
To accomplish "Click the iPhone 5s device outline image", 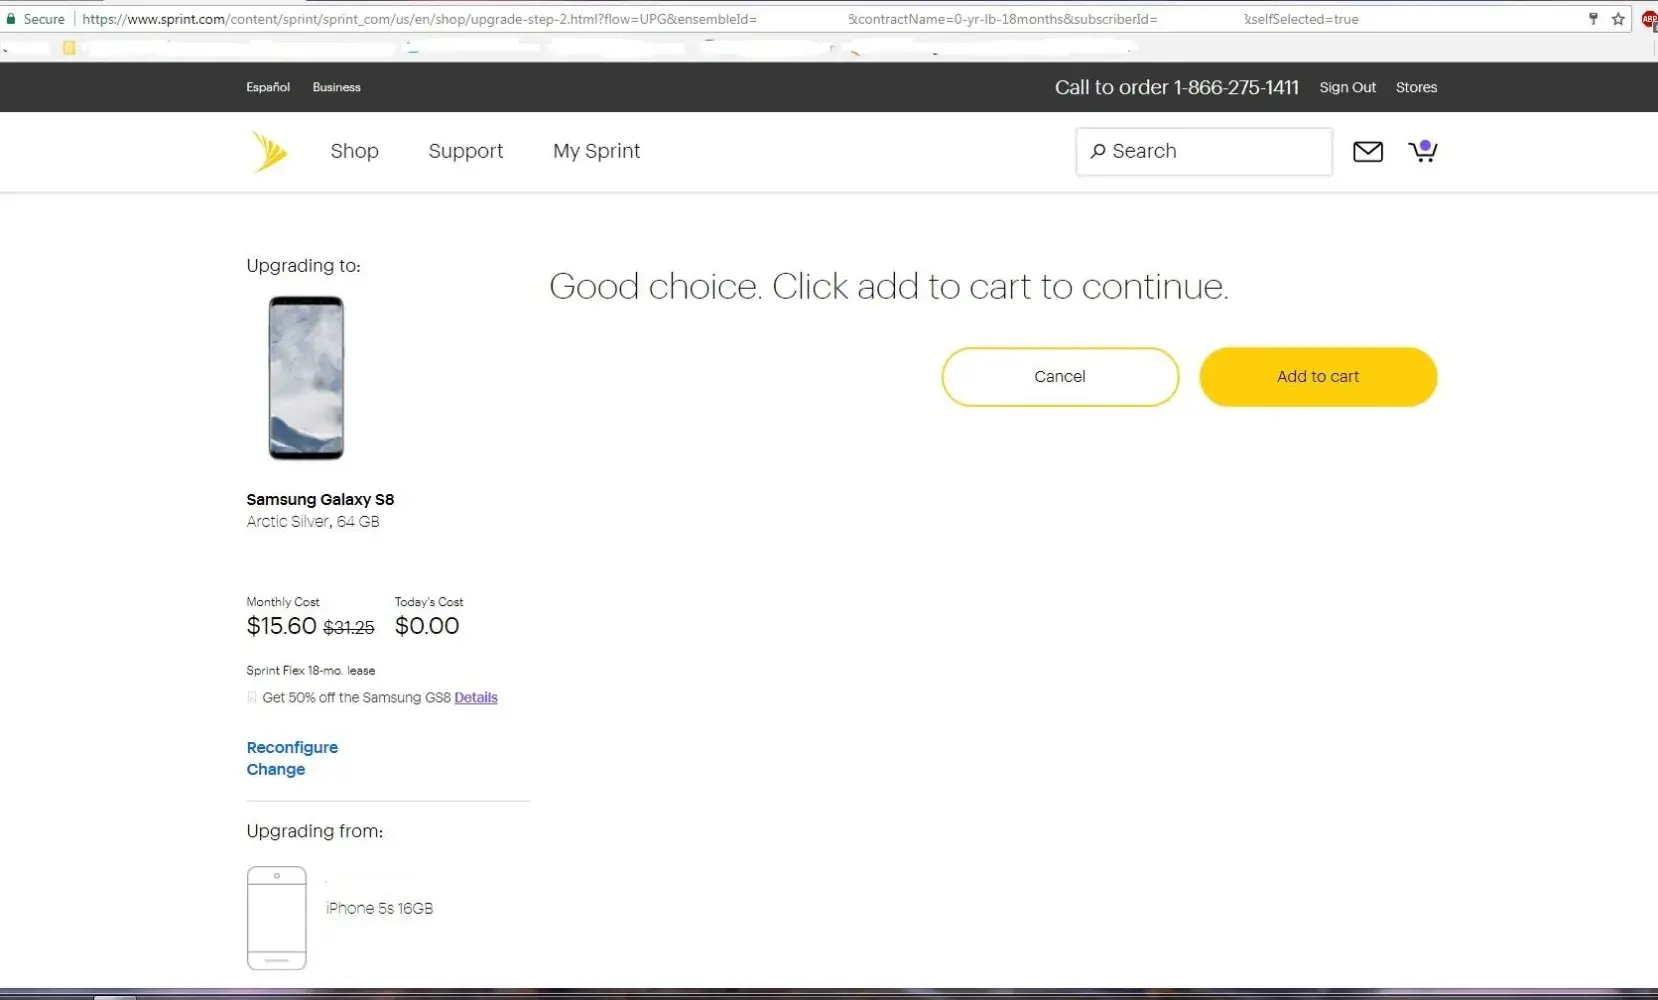I will click(277, 918).
